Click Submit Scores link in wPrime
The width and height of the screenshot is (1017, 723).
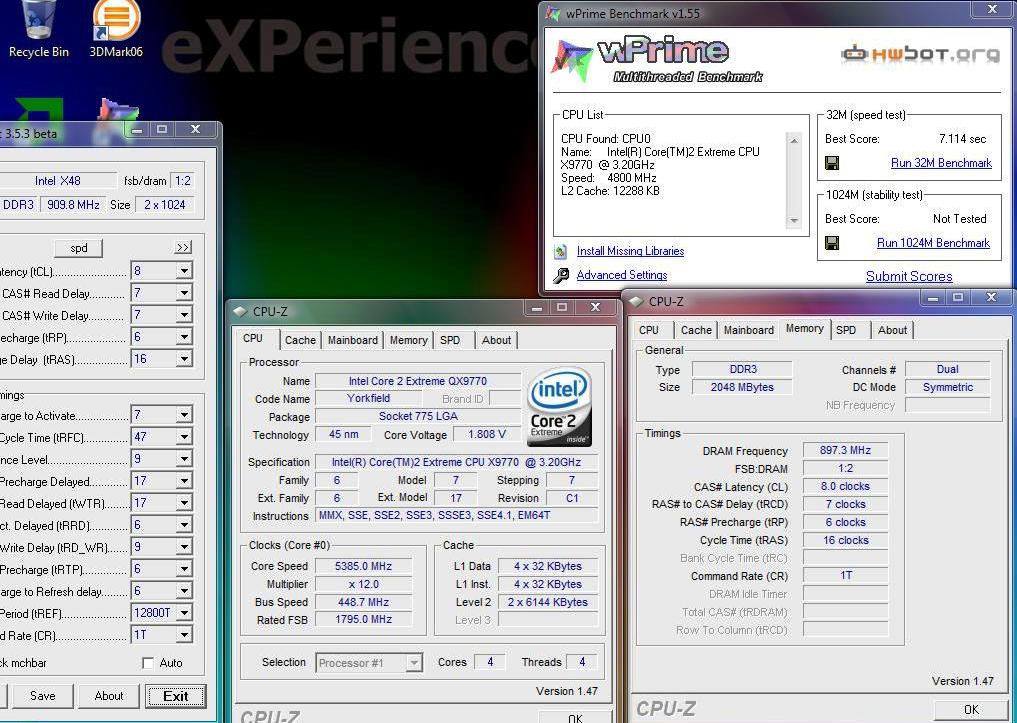909,276
